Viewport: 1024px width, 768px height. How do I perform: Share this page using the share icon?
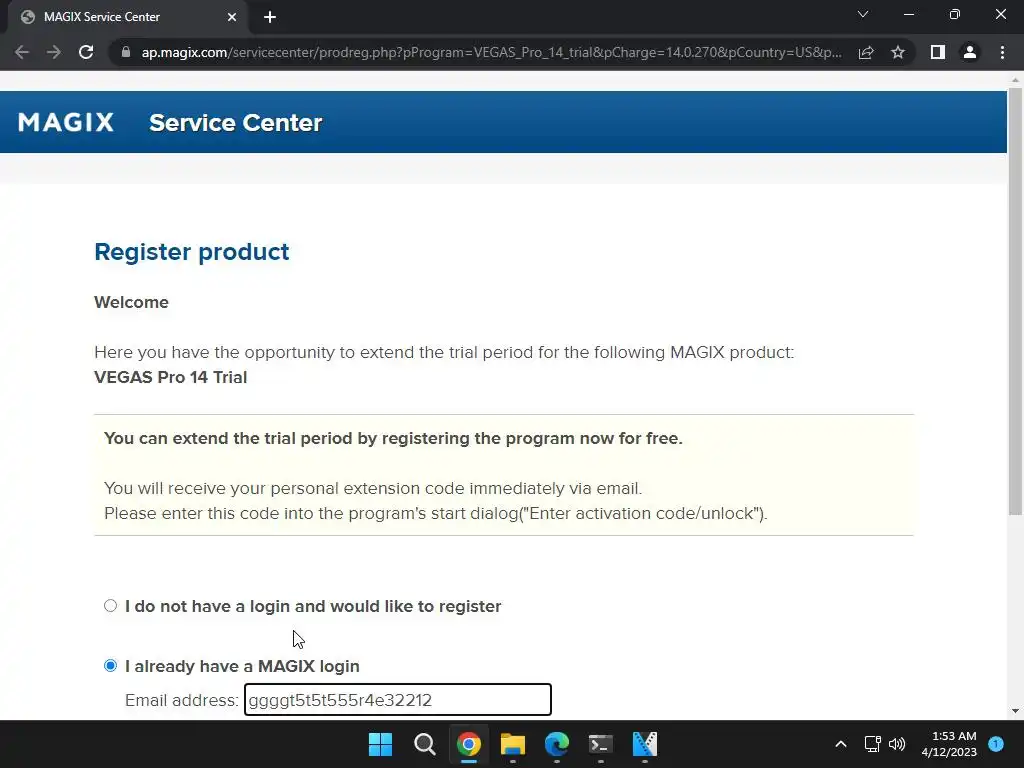point(866,52)
